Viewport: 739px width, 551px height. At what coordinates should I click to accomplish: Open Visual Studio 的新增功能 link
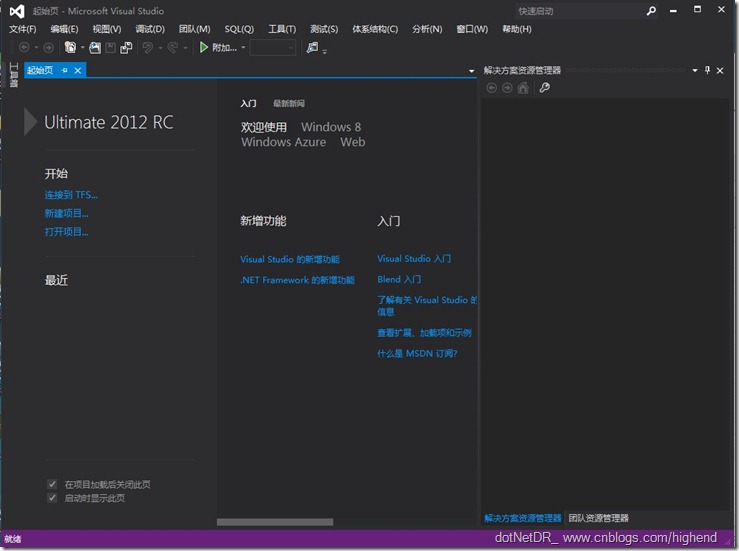point(290,259)
